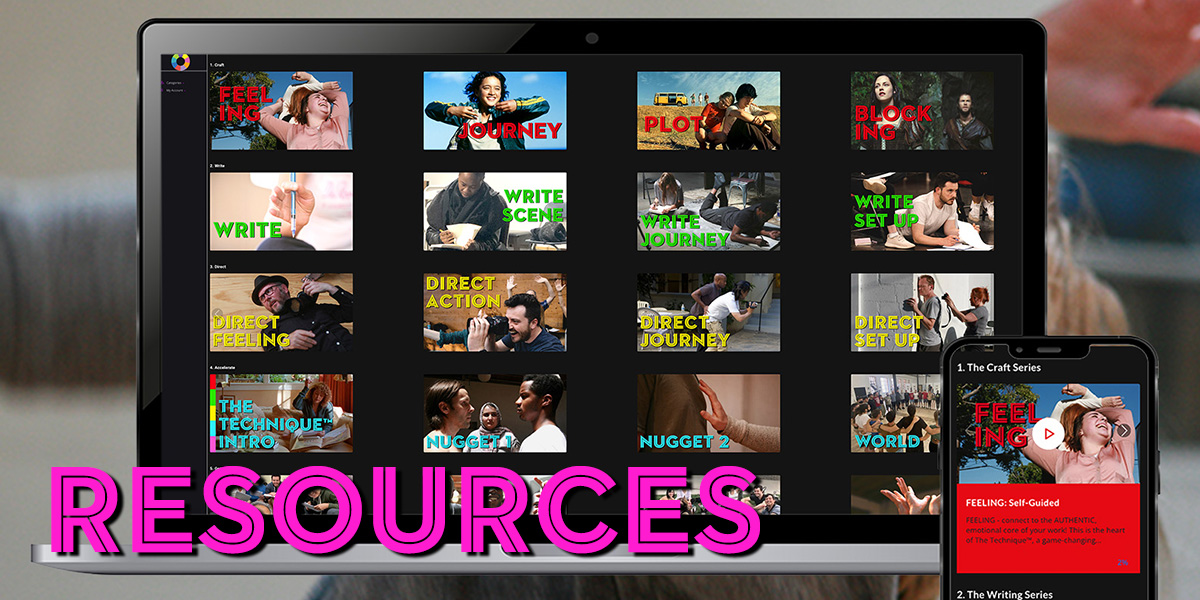1200x600 pixels.
Task: Click the colorful ring logo in the sidebar
Action: 180,62
